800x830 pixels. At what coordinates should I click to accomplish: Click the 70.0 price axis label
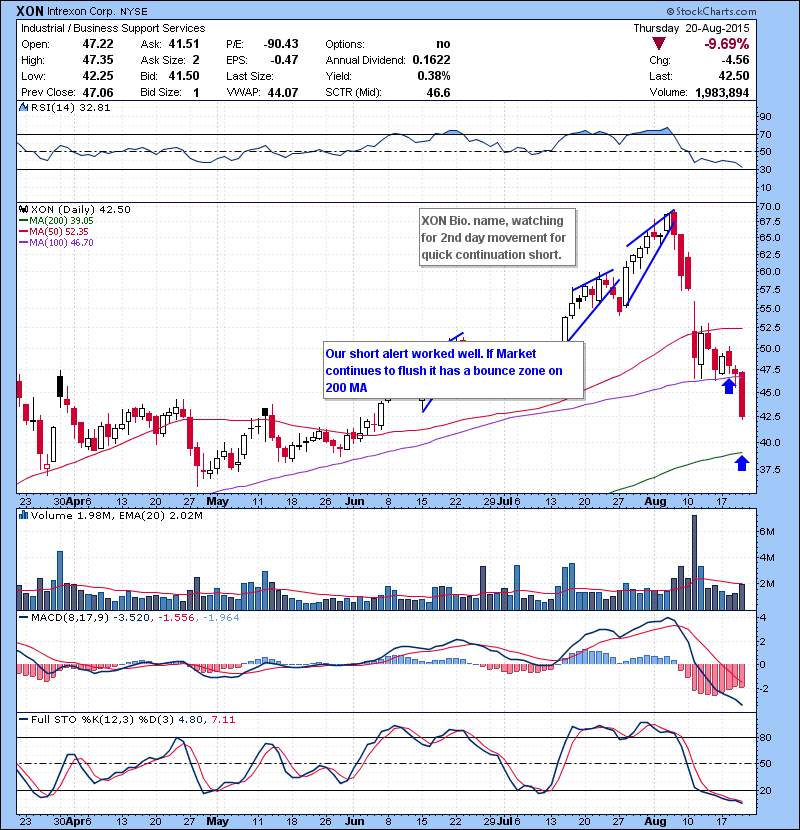tap(770, 206)
